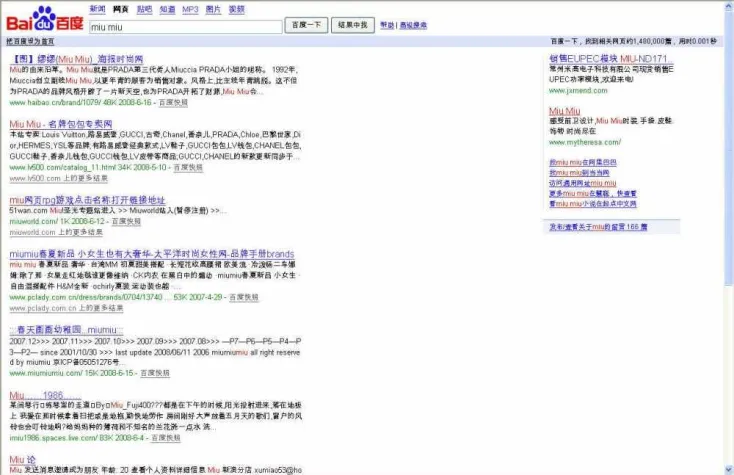
Task: Click the vertical scrollbar on the right
Action: (x=727, y=240)
